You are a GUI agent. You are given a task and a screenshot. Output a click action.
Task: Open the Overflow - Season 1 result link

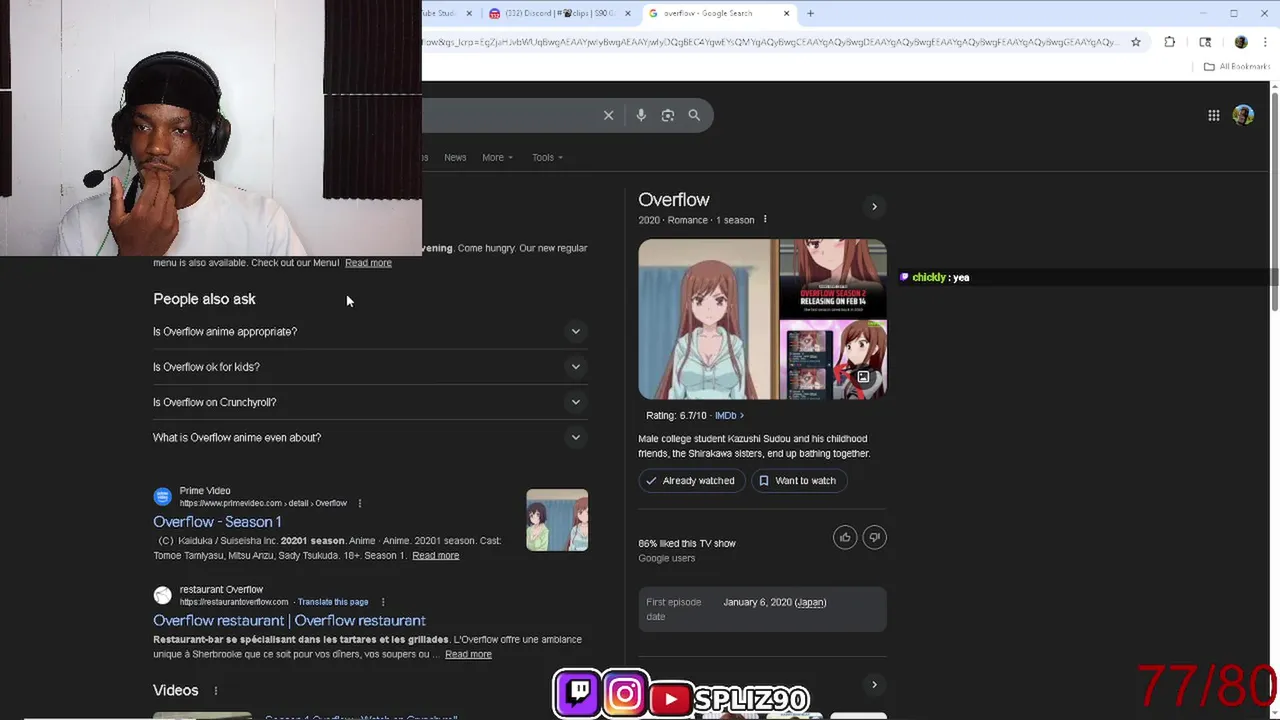(217, 522)
